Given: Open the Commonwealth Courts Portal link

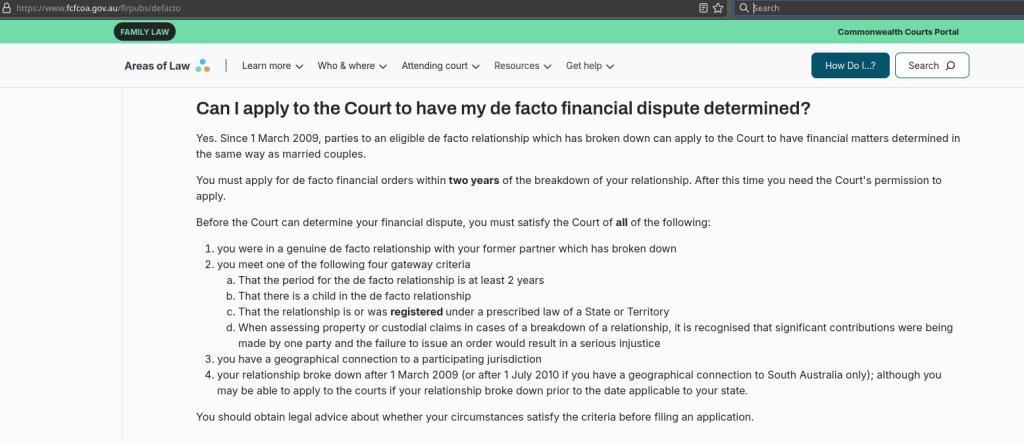Looking at the screenshot, I should click(x=898, y=32).
